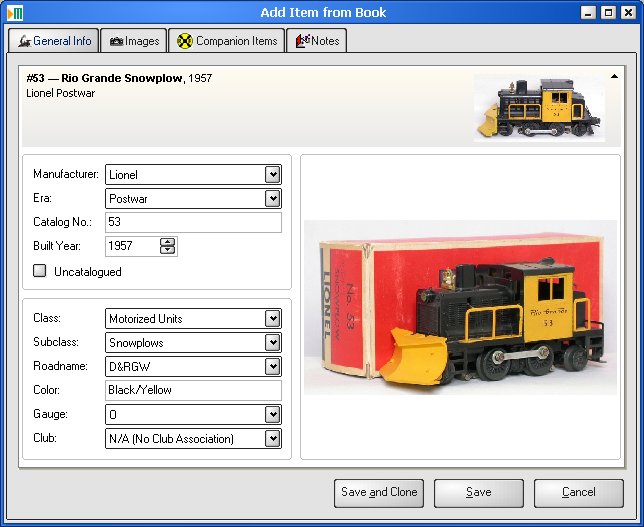The image size is (644, 527).
Task: Open the Notes tab
Action: [316, 41]
